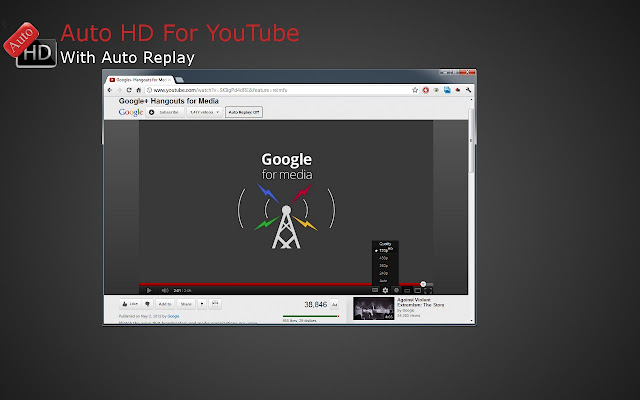This screenshot has height=400, width=640.
Task: Open the transcript icon button below video
Action: point(215,304)
